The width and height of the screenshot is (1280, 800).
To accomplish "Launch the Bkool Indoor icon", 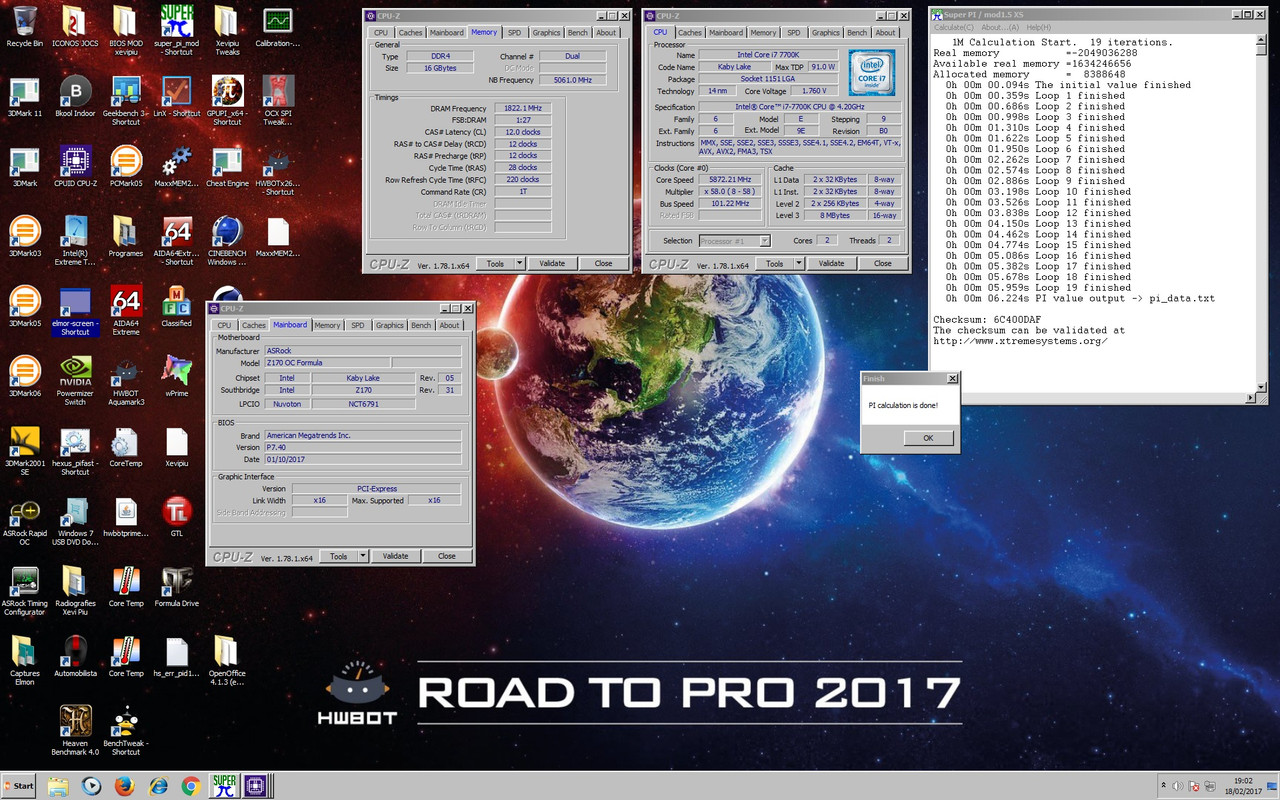I will [75, 97].
